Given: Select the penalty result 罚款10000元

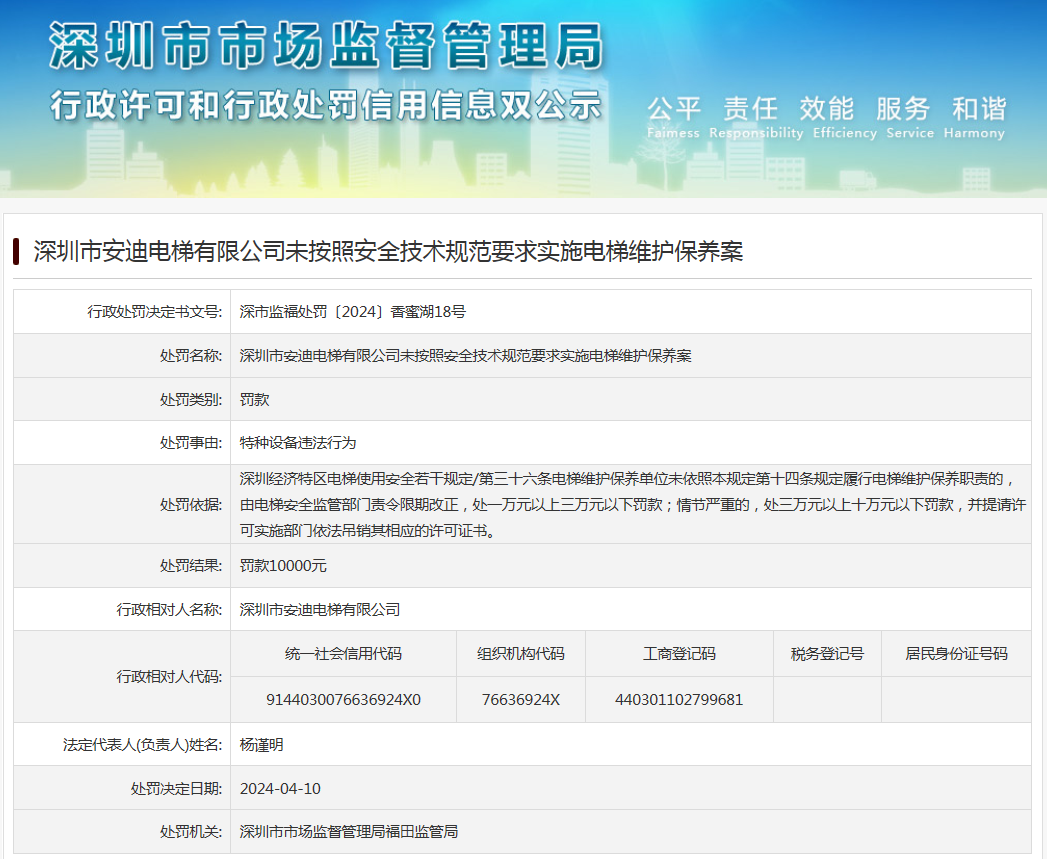Looking at the screenshot, I should tap(283, 565).
